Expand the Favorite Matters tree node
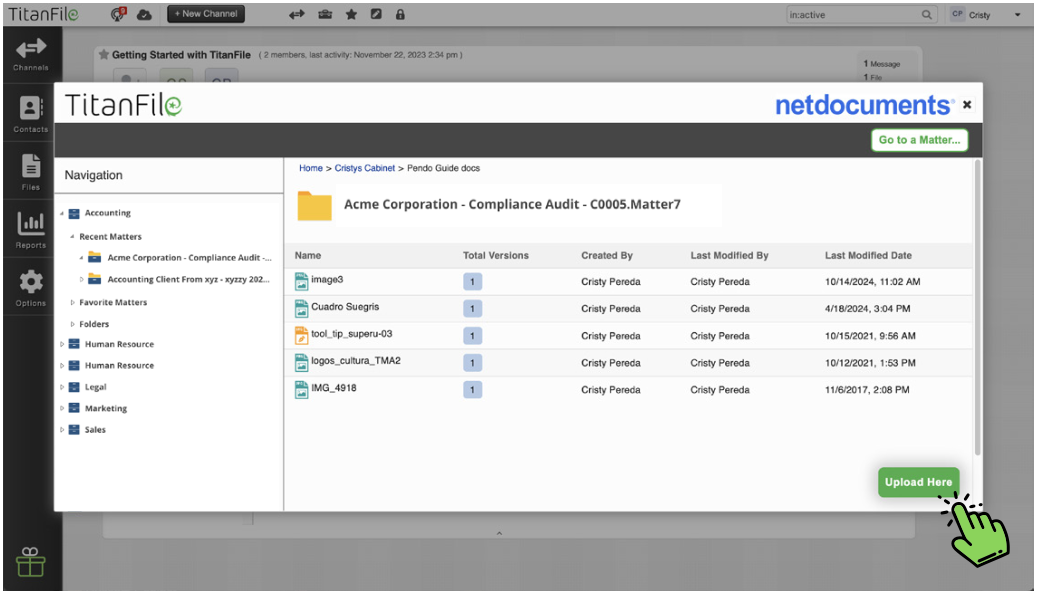Viewport: 1038px width, 594px height. (x=73, y=303)
